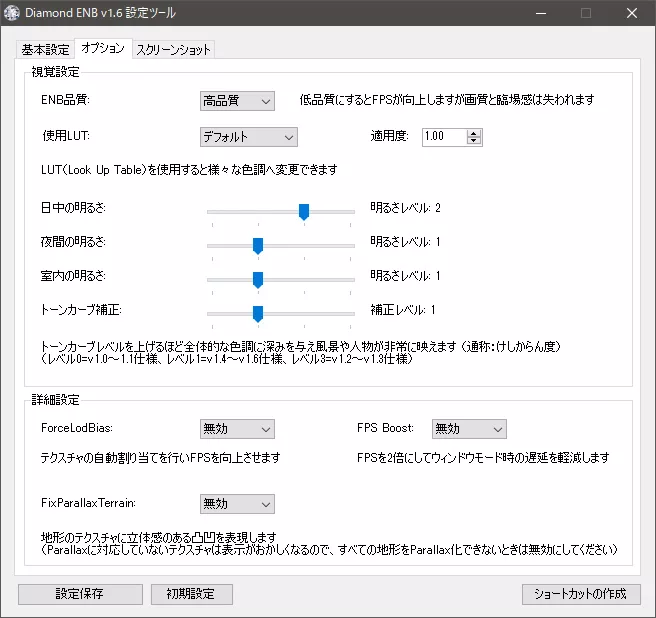Open the スクリーンショット tab
This screenshot has width=656, height=618.
pos(173,49)
